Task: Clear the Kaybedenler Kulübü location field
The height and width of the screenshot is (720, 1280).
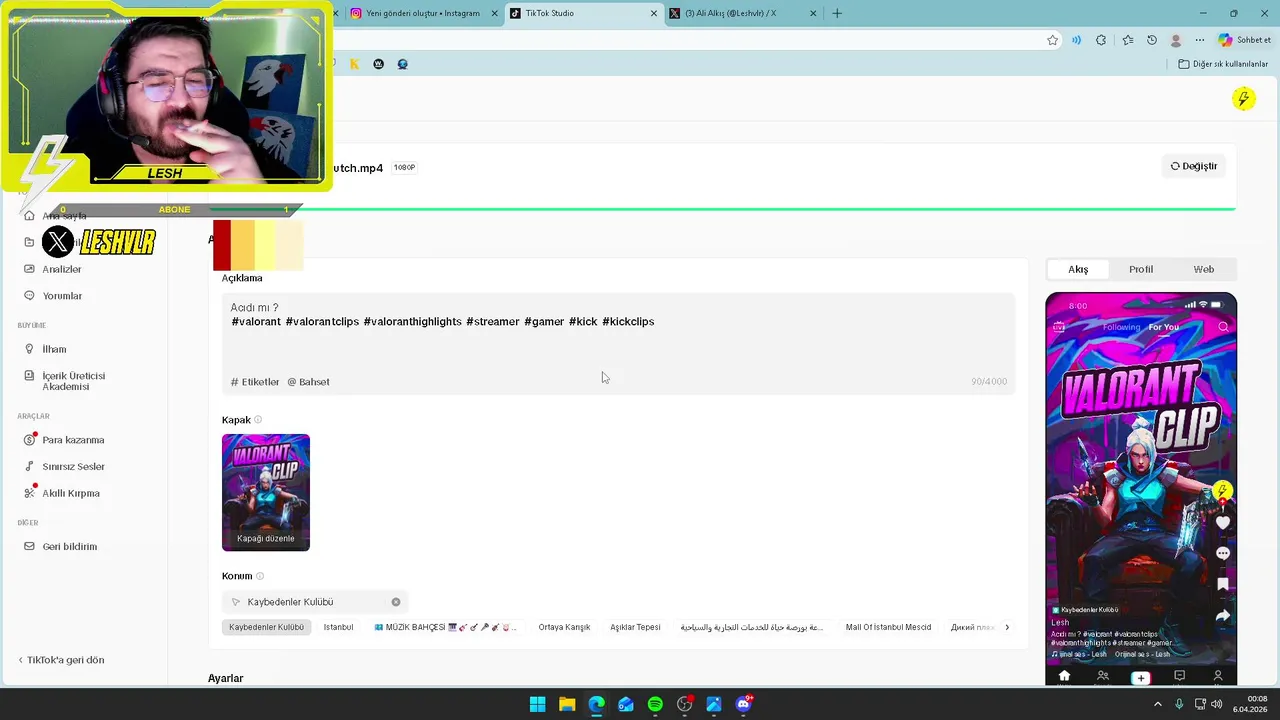Action: coord(396,602)
